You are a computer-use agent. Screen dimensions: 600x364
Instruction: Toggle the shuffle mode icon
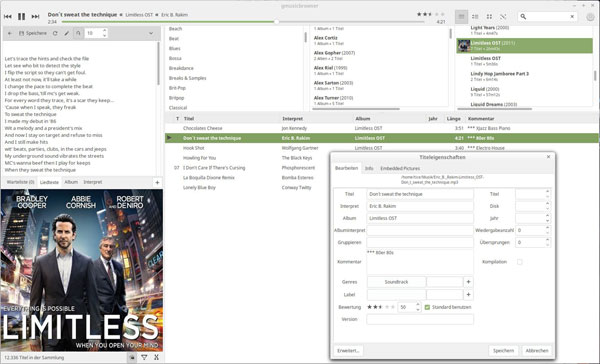tap(503, 16)
